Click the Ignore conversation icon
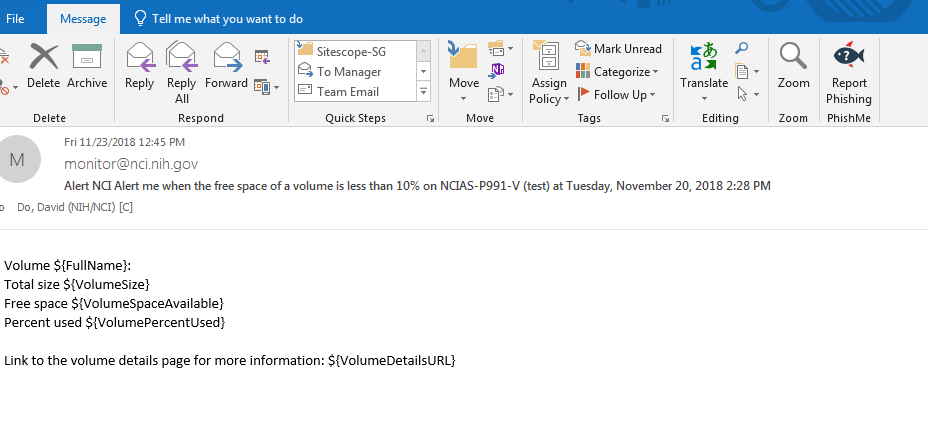 point(5,57)
